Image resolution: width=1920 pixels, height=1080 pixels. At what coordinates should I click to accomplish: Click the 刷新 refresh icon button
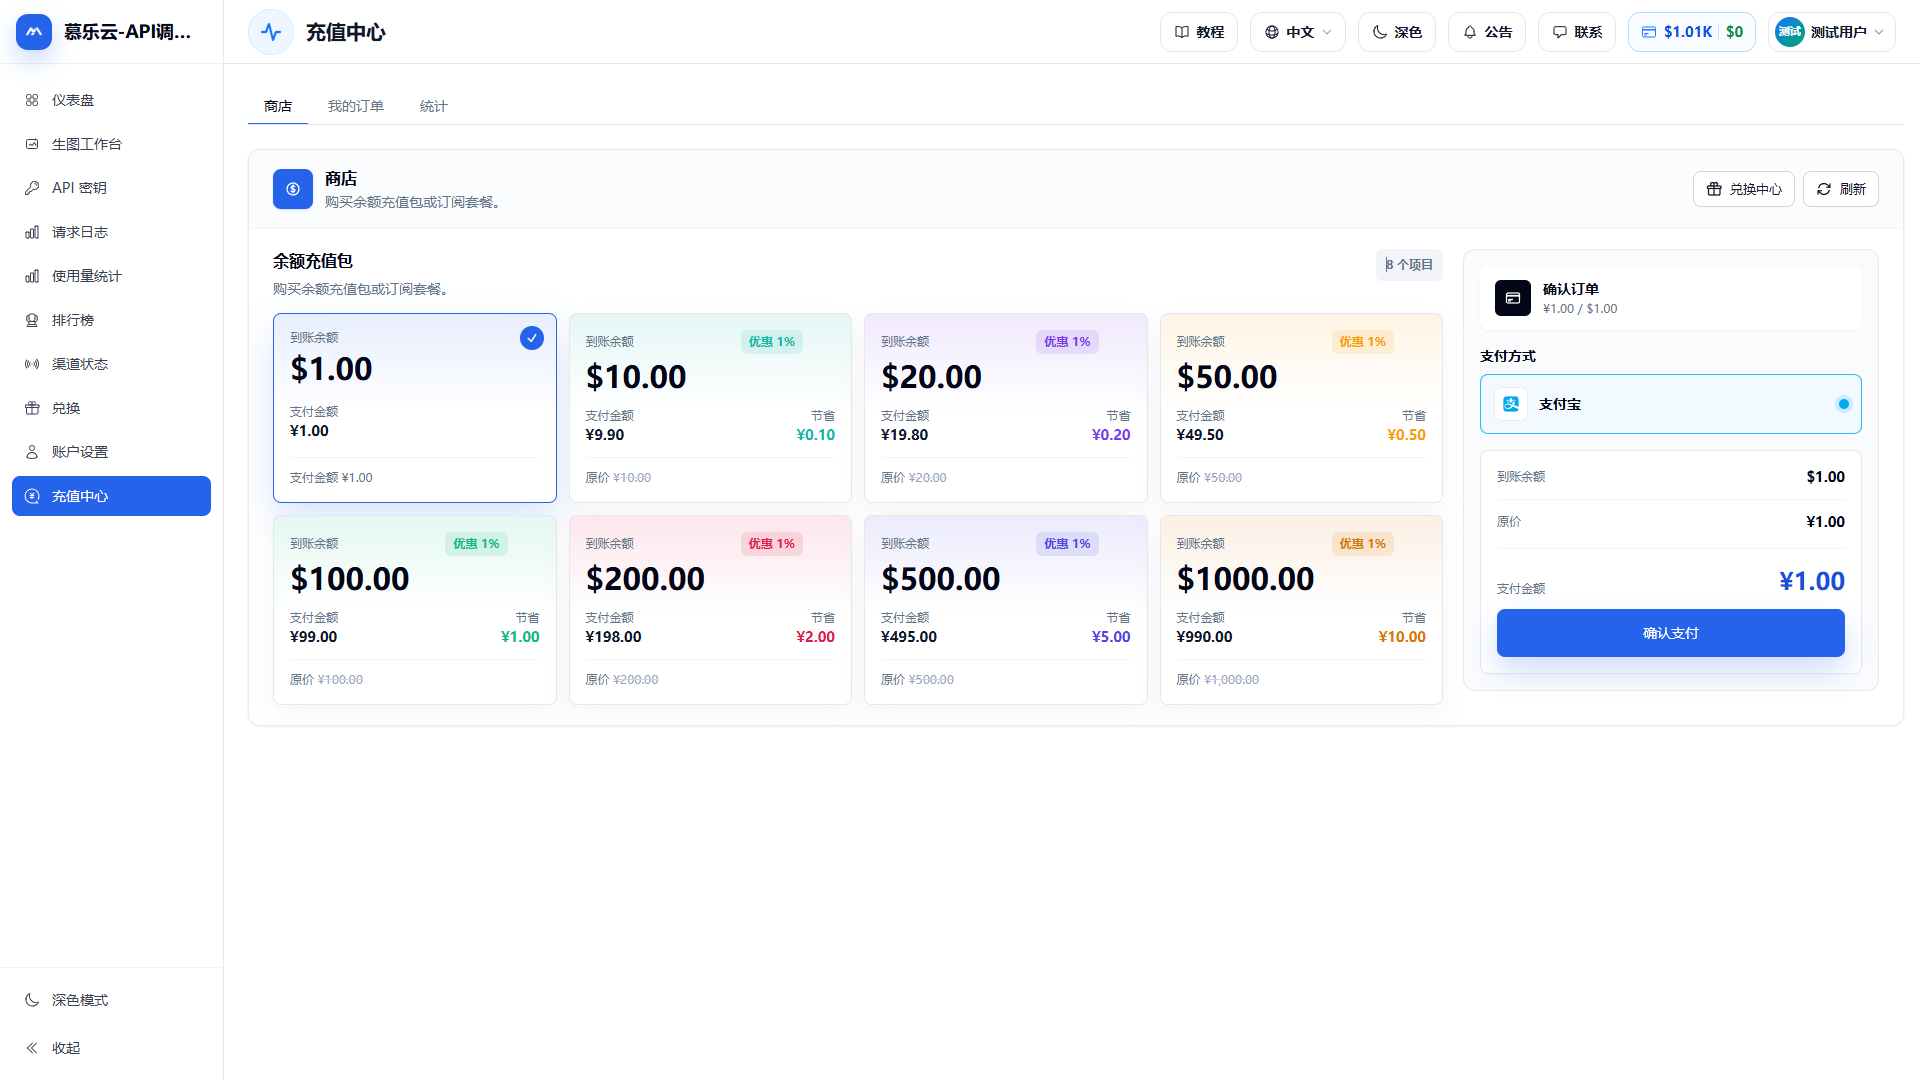1840,189
